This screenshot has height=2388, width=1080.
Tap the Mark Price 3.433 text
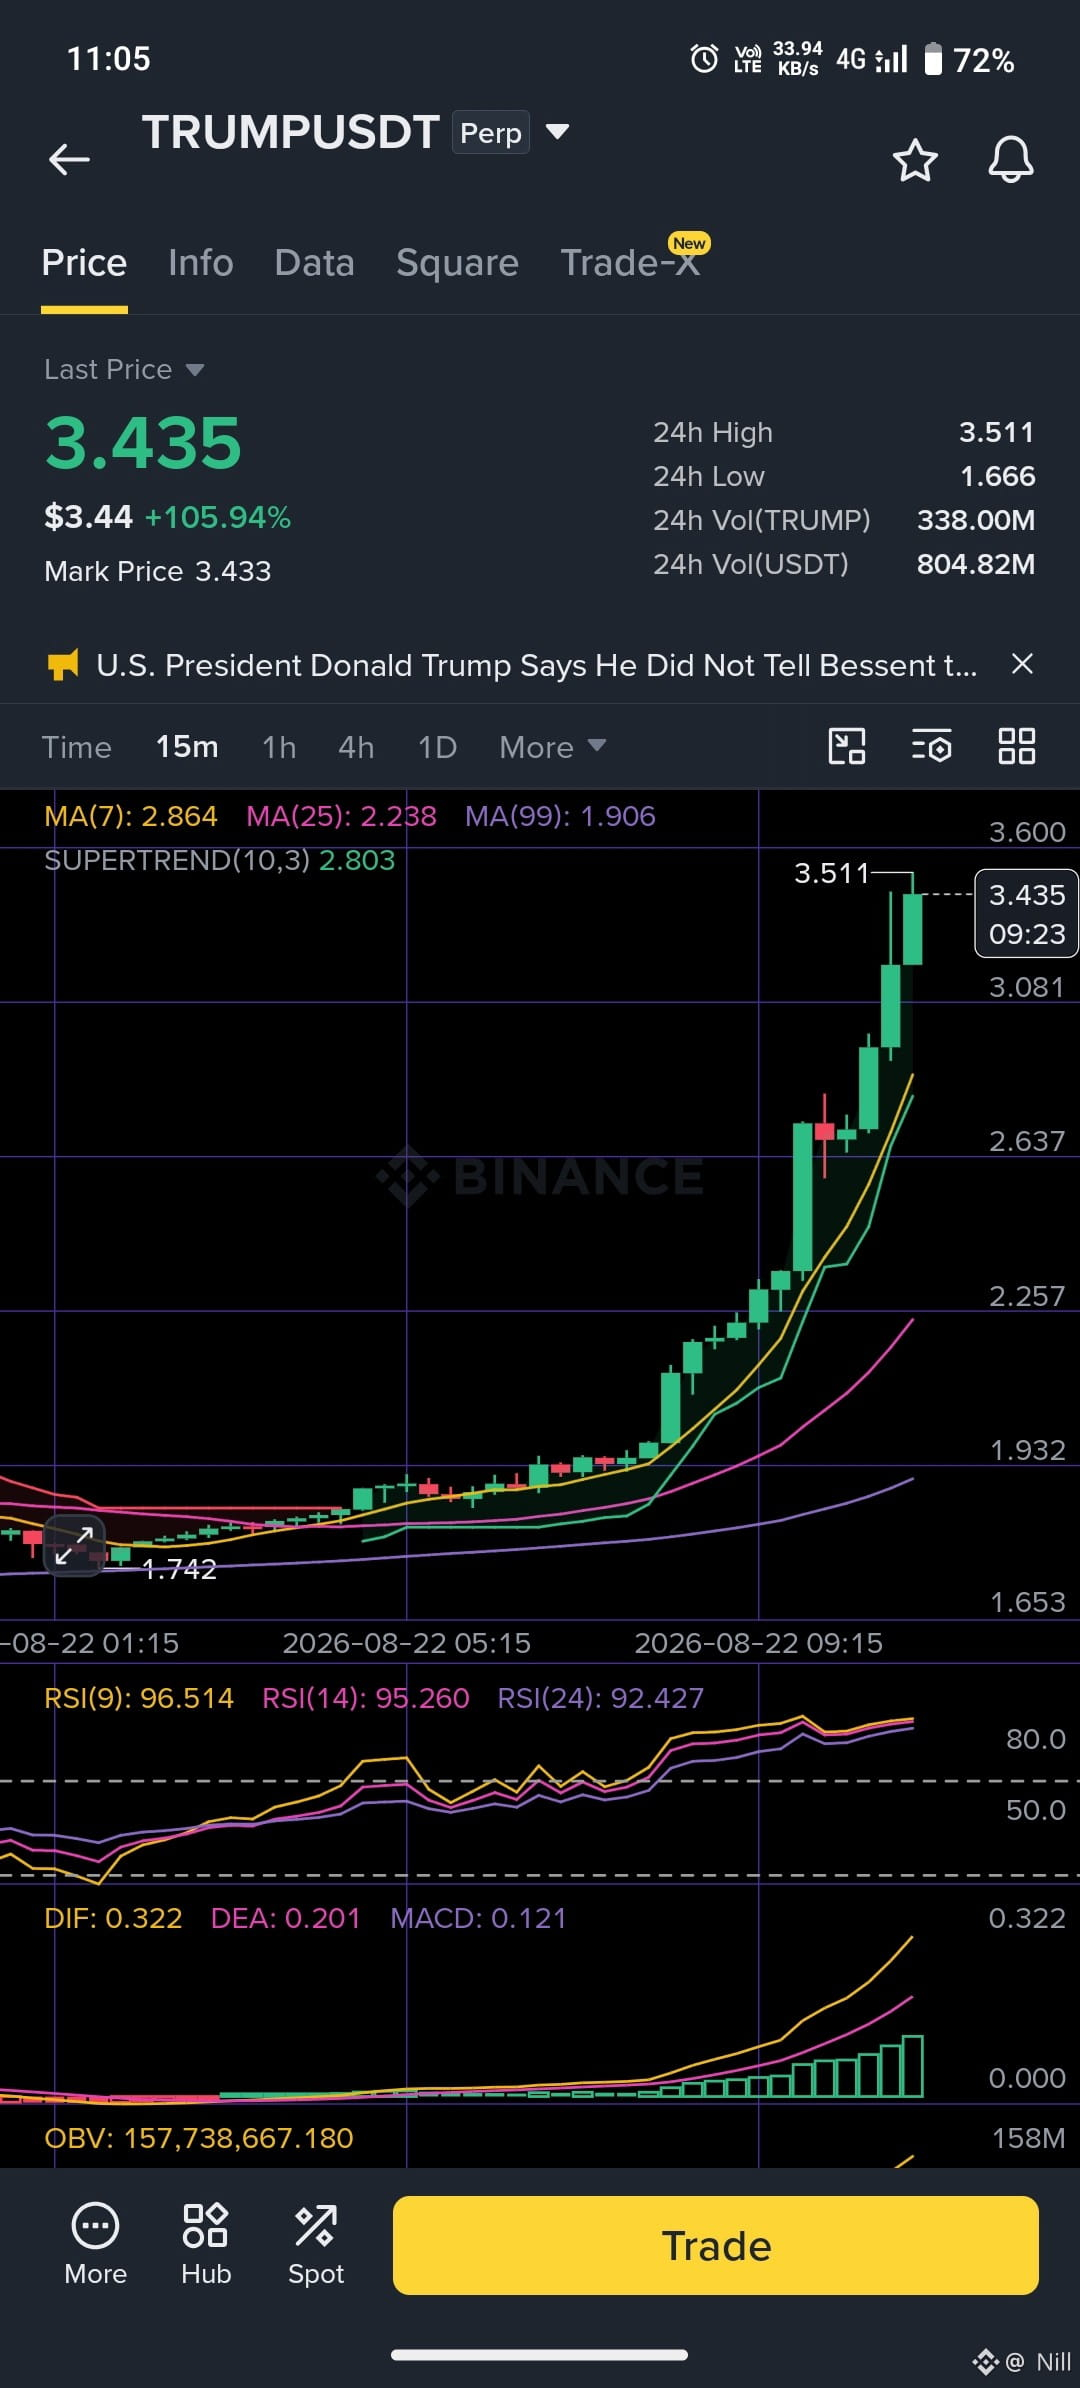pos(158,571)
